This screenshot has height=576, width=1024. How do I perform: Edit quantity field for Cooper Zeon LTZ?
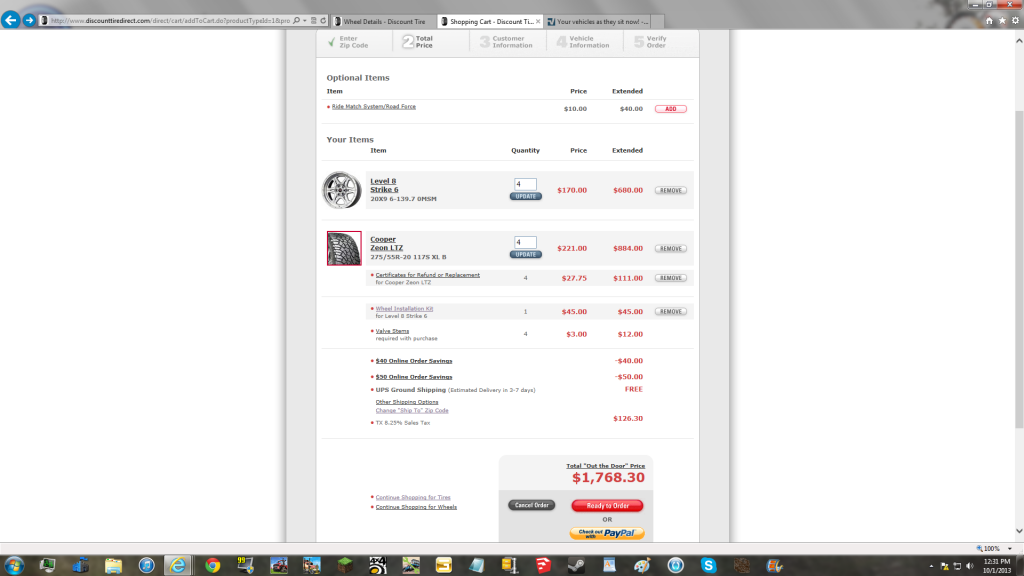point(525,242)
